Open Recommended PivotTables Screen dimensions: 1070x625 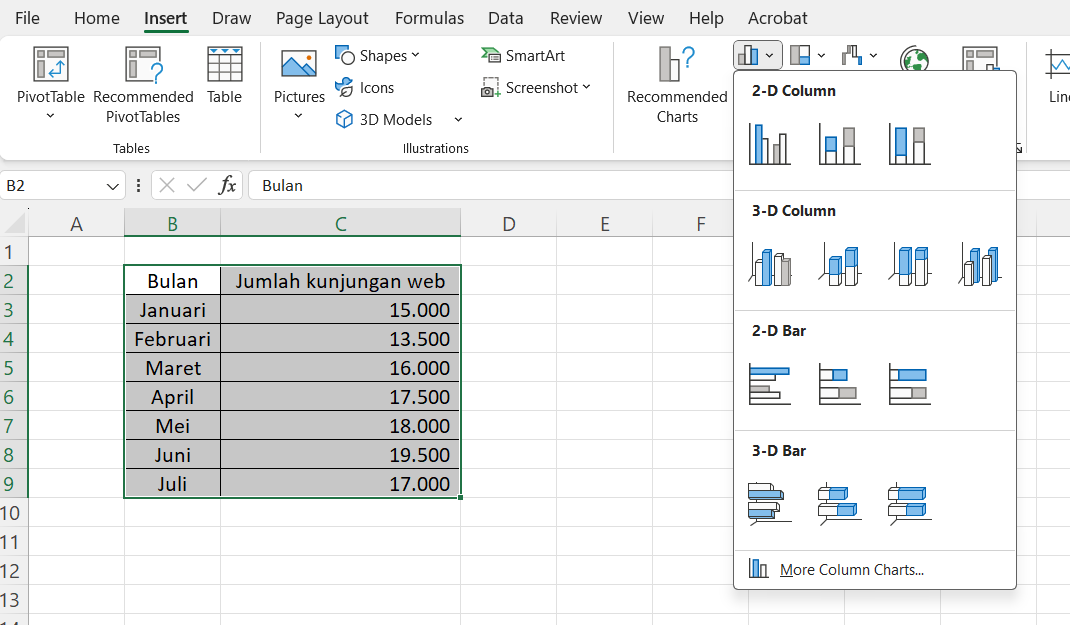143,85
